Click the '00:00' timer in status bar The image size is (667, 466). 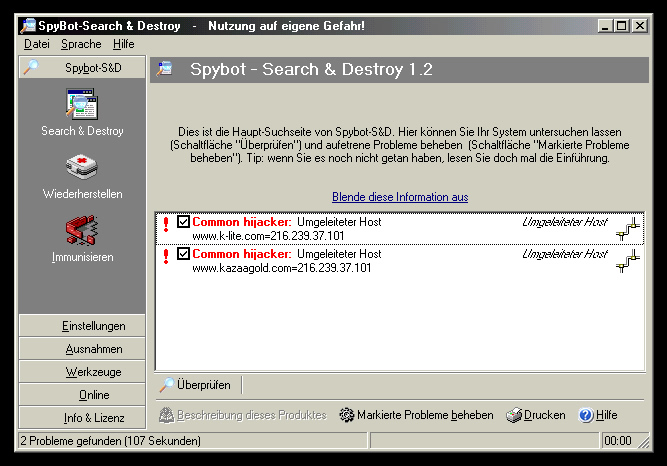coord(618,440)
